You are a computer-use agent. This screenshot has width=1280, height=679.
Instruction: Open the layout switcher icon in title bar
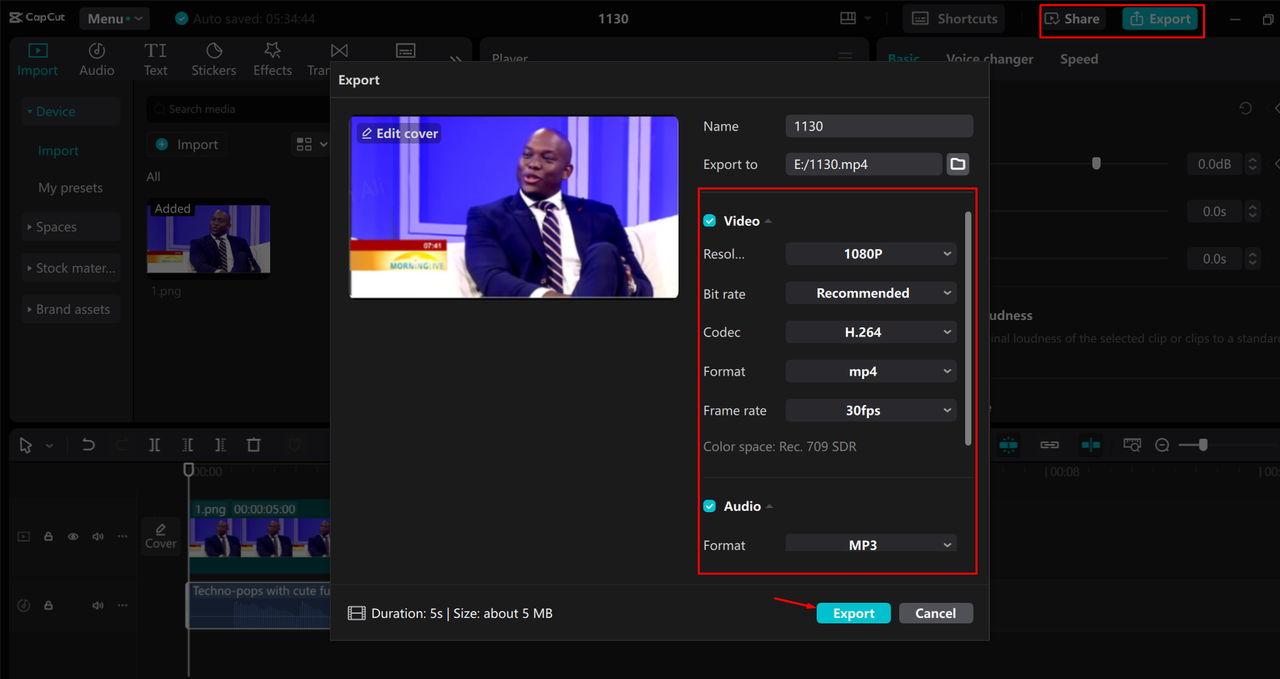pos(848,18)
